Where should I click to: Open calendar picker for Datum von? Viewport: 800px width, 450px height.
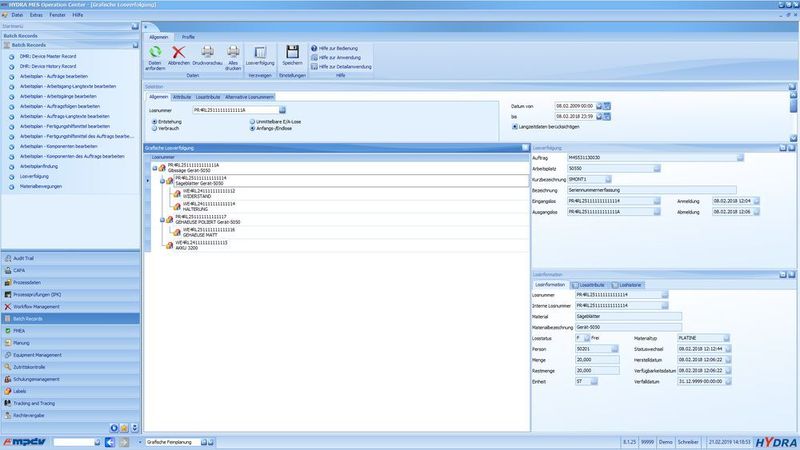606,105
